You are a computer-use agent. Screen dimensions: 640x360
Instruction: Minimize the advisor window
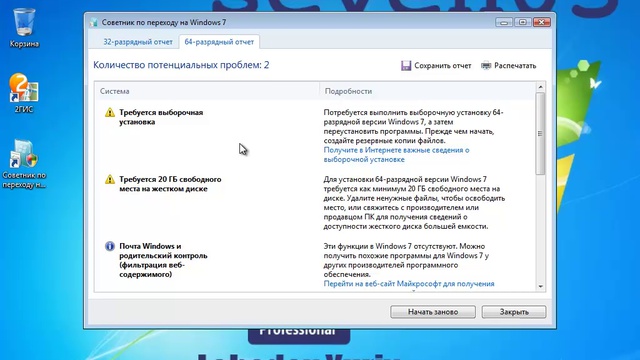point(504,22)
